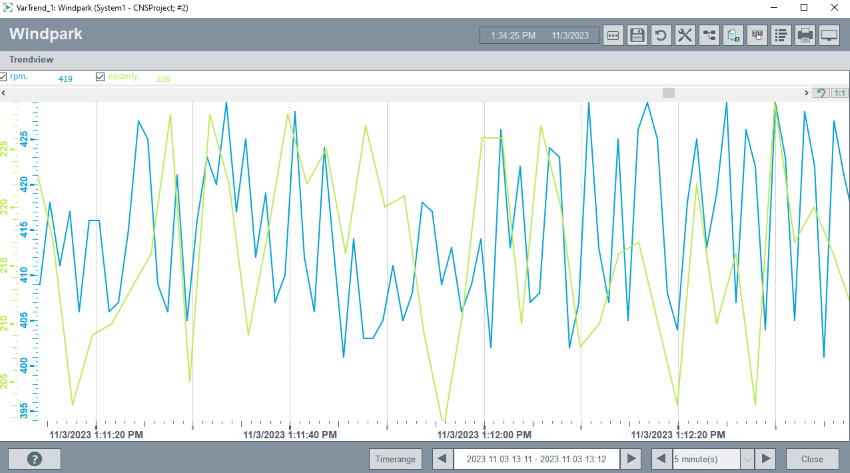Click the circular-arrow reset icon in toolbar
This screenshot has width=850, height=473.
tap(661, 35)
